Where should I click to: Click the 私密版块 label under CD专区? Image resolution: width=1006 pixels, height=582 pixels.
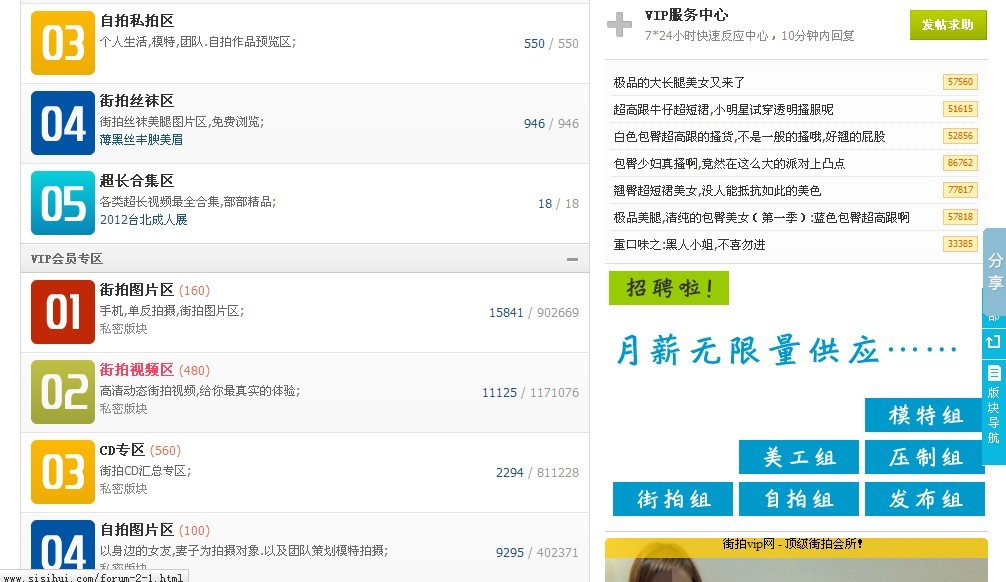pyautogui.click(x=123, y=489)
